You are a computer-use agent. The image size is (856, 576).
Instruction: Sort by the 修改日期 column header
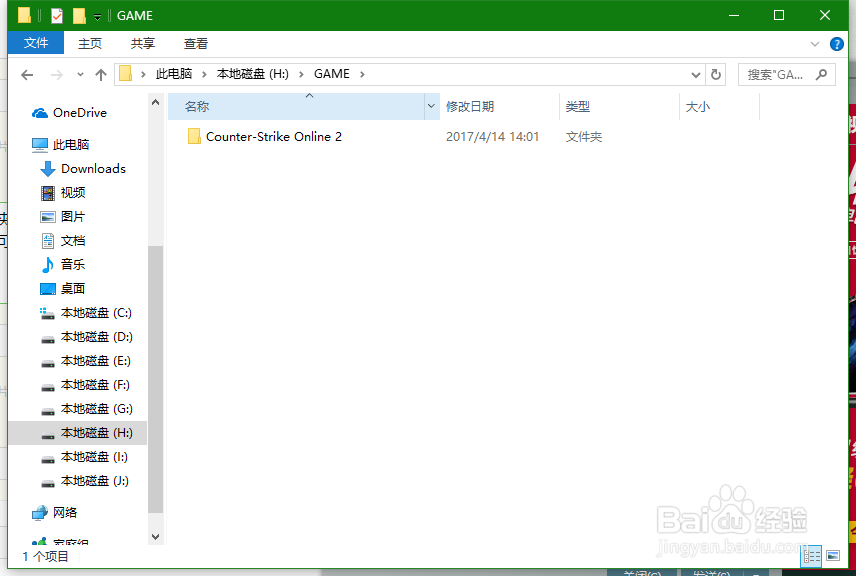click(500, 106)
